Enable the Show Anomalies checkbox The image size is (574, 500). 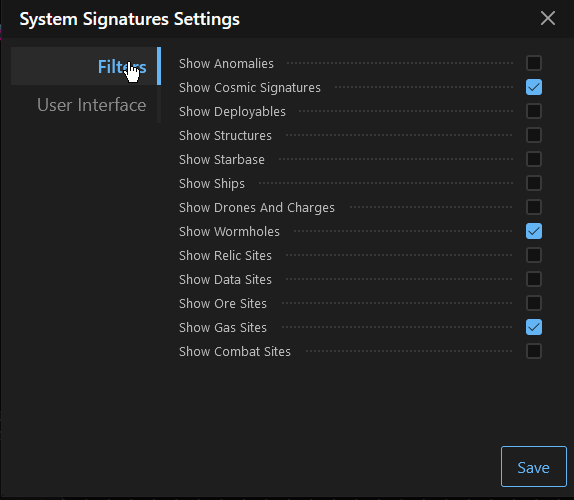534,63
